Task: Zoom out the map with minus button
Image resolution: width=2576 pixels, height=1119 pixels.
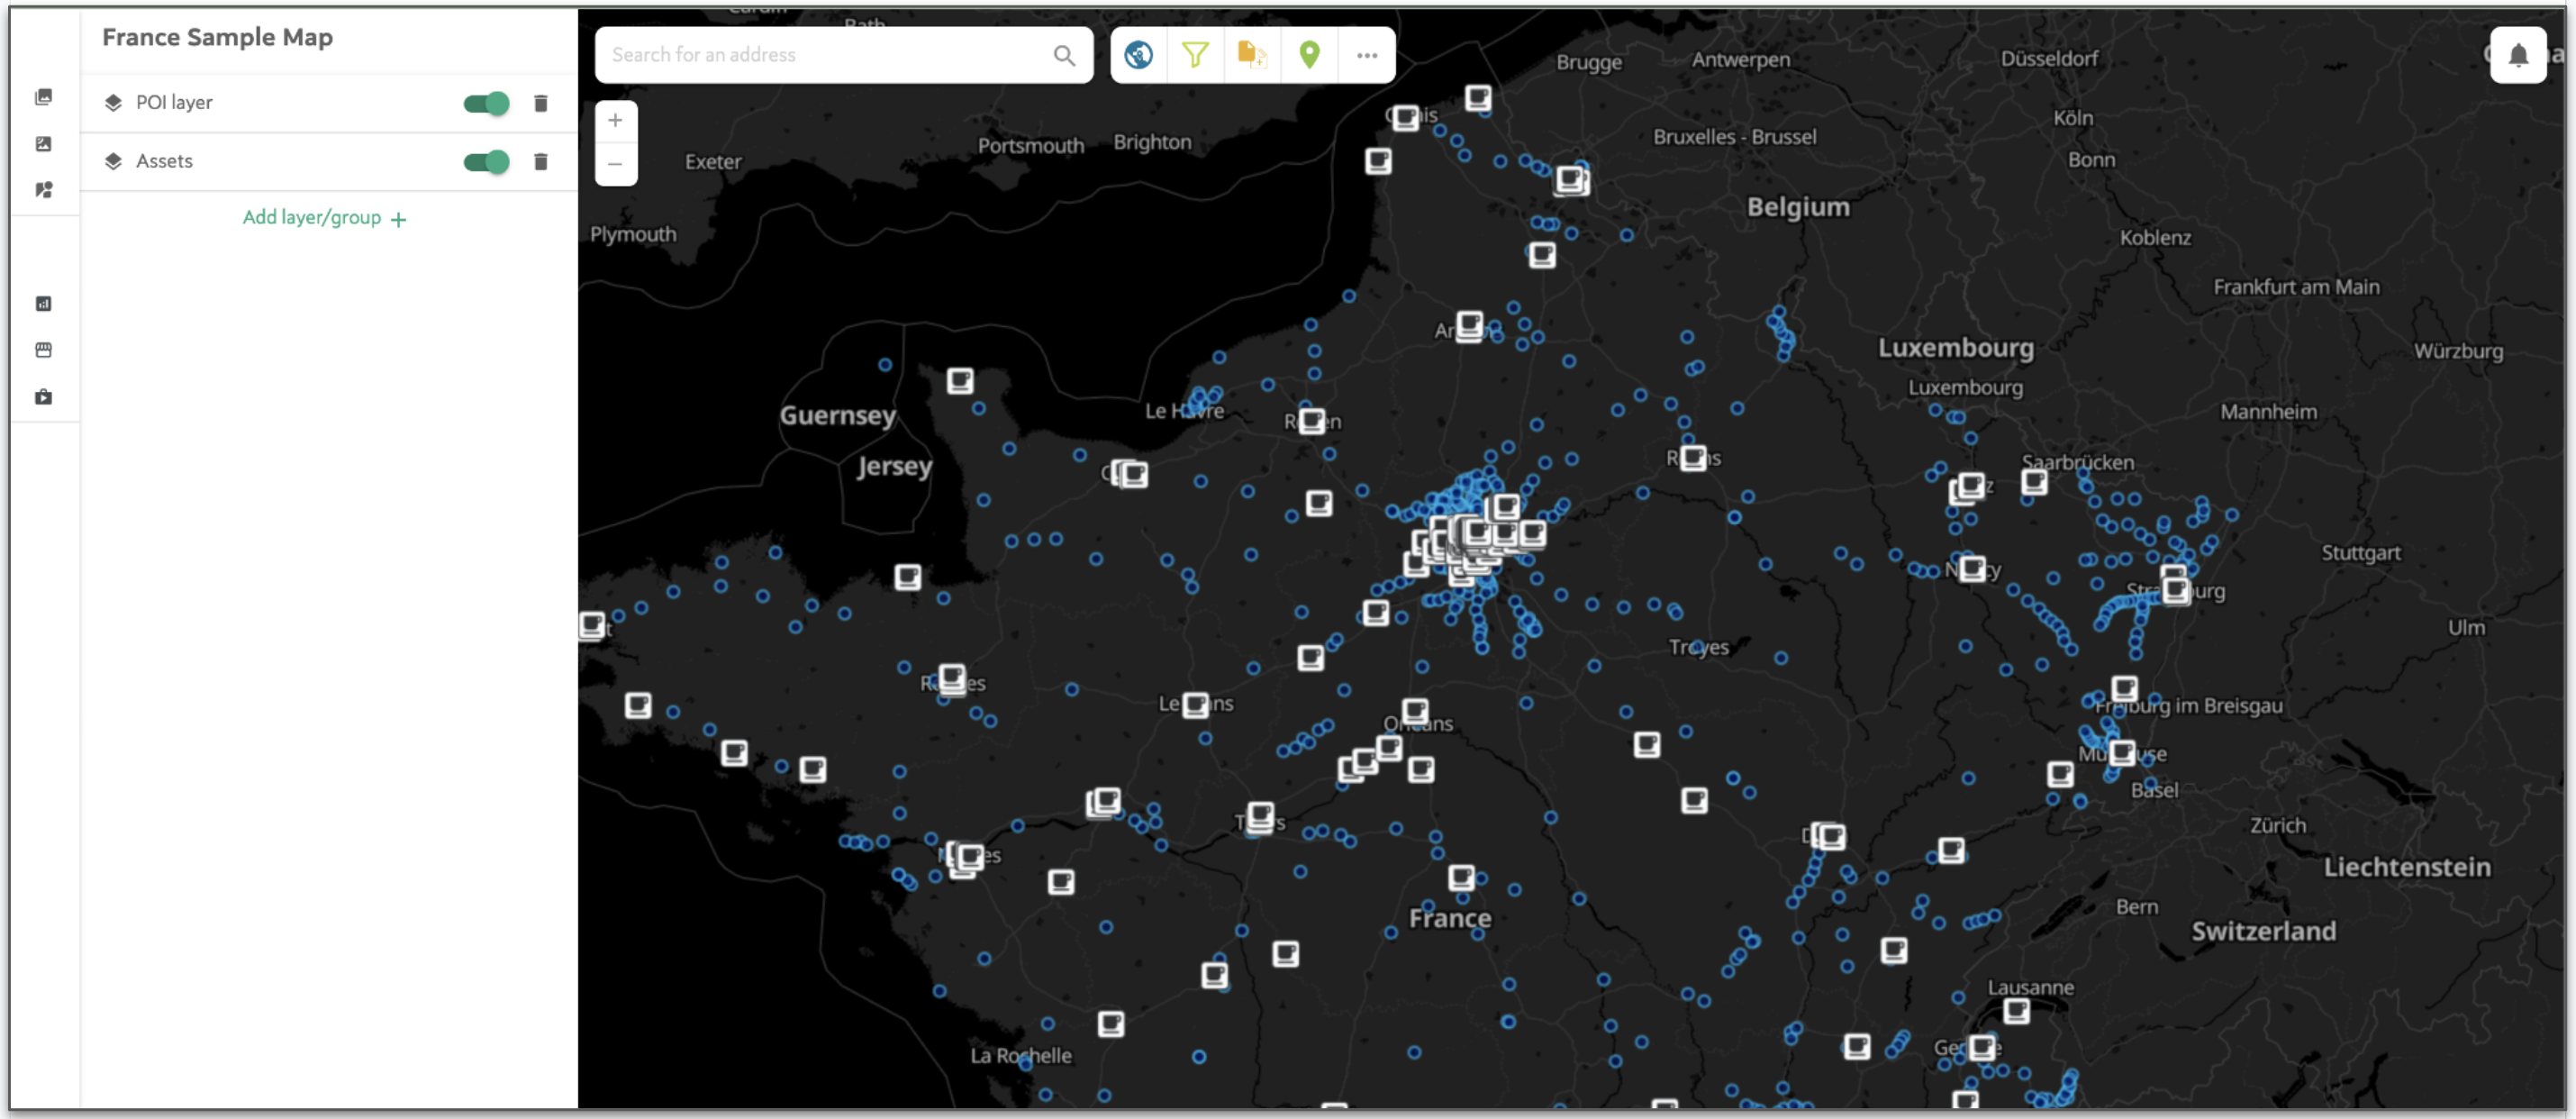Action: 616,164
